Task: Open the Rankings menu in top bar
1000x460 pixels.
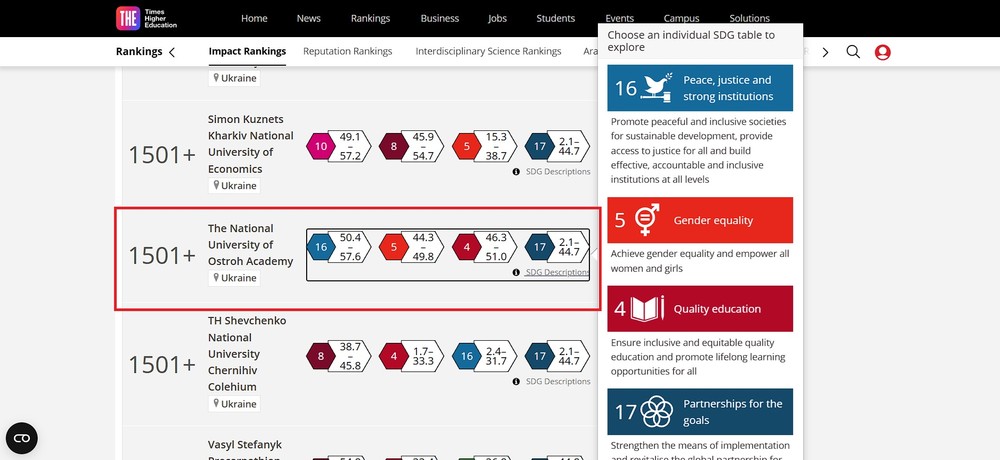Action: (x=370, y=19)
